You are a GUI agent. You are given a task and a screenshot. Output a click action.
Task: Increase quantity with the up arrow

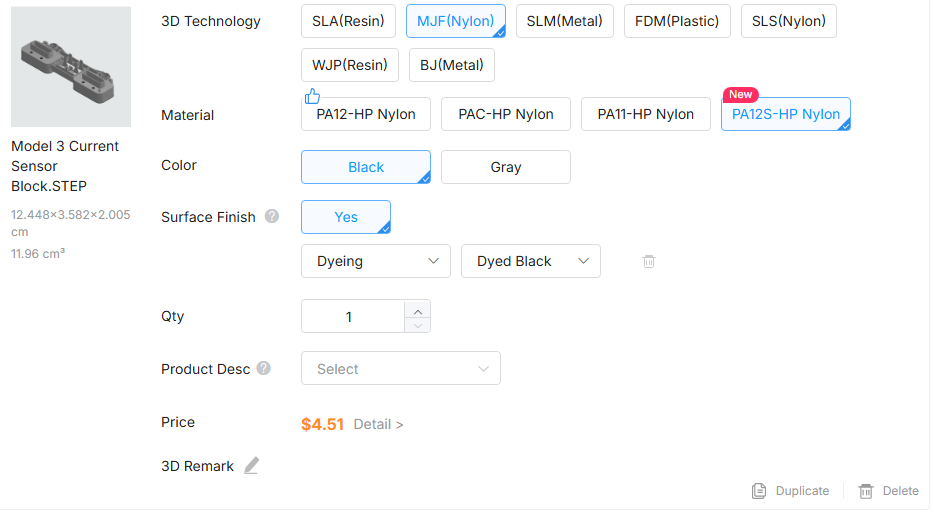(418, 308)
